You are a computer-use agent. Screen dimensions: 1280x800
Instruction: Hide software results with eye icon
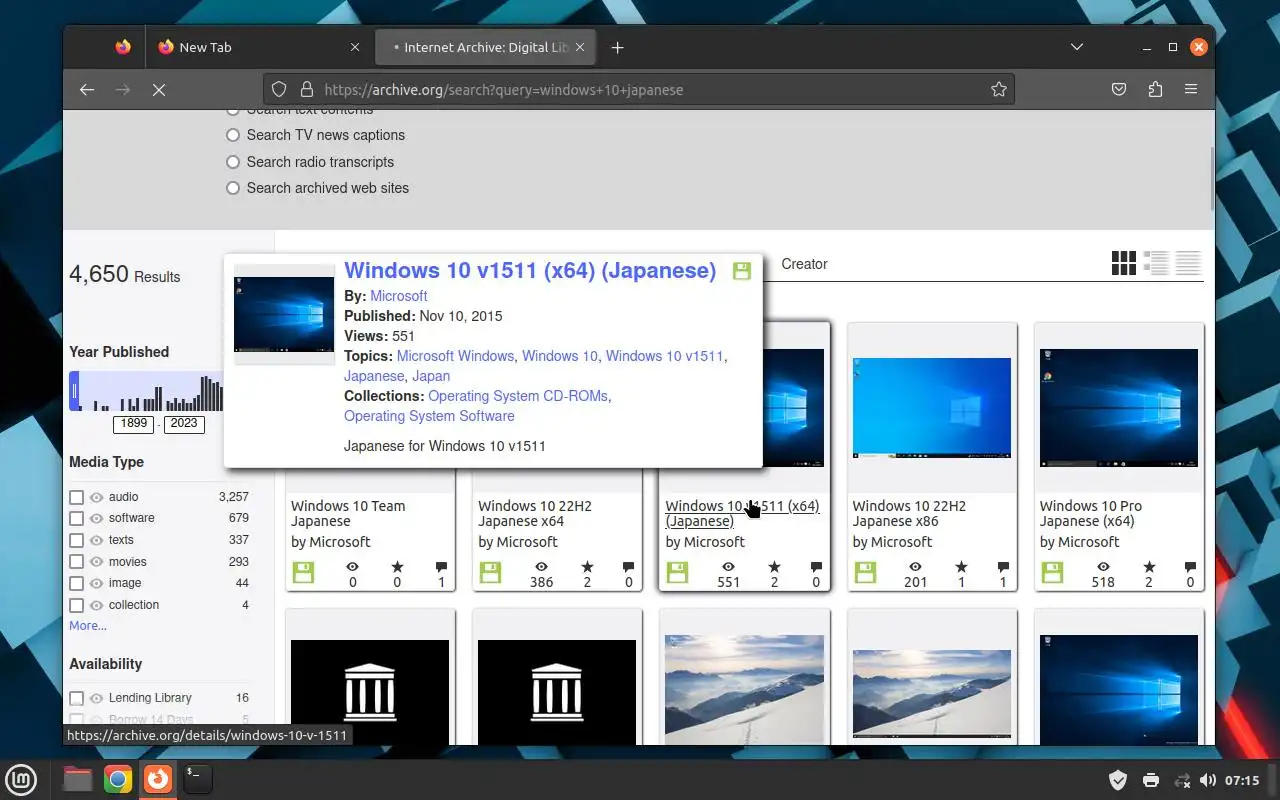tap(97, 518)
